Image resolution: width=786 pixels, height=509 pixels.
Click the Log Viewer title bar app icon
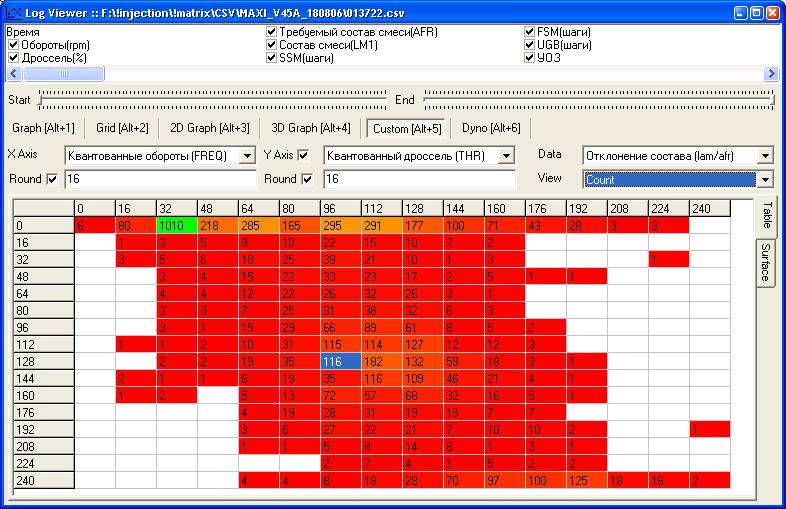click(x=12, y=13)
